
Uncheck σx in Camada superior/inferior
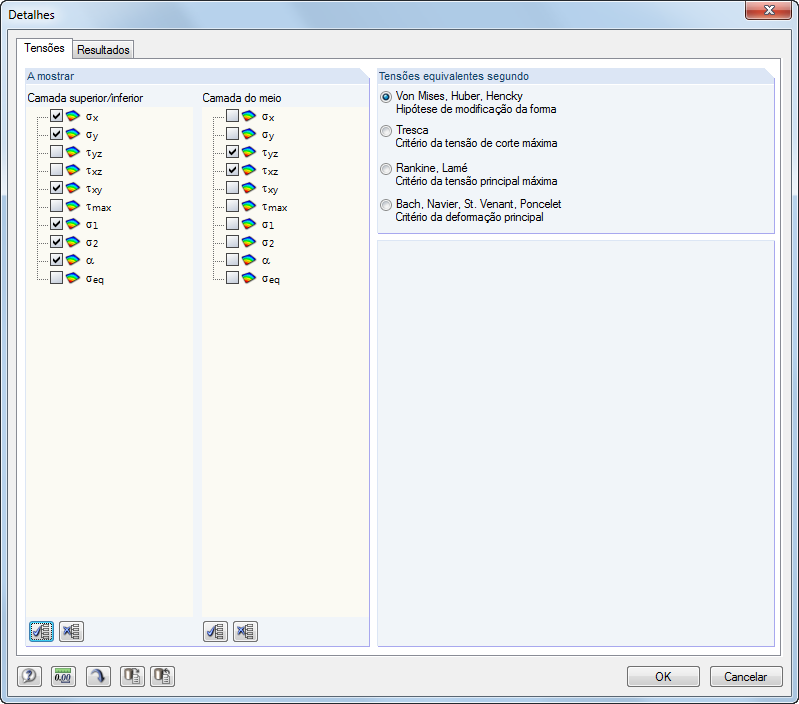pyautogui.click(x=57, y=116)
